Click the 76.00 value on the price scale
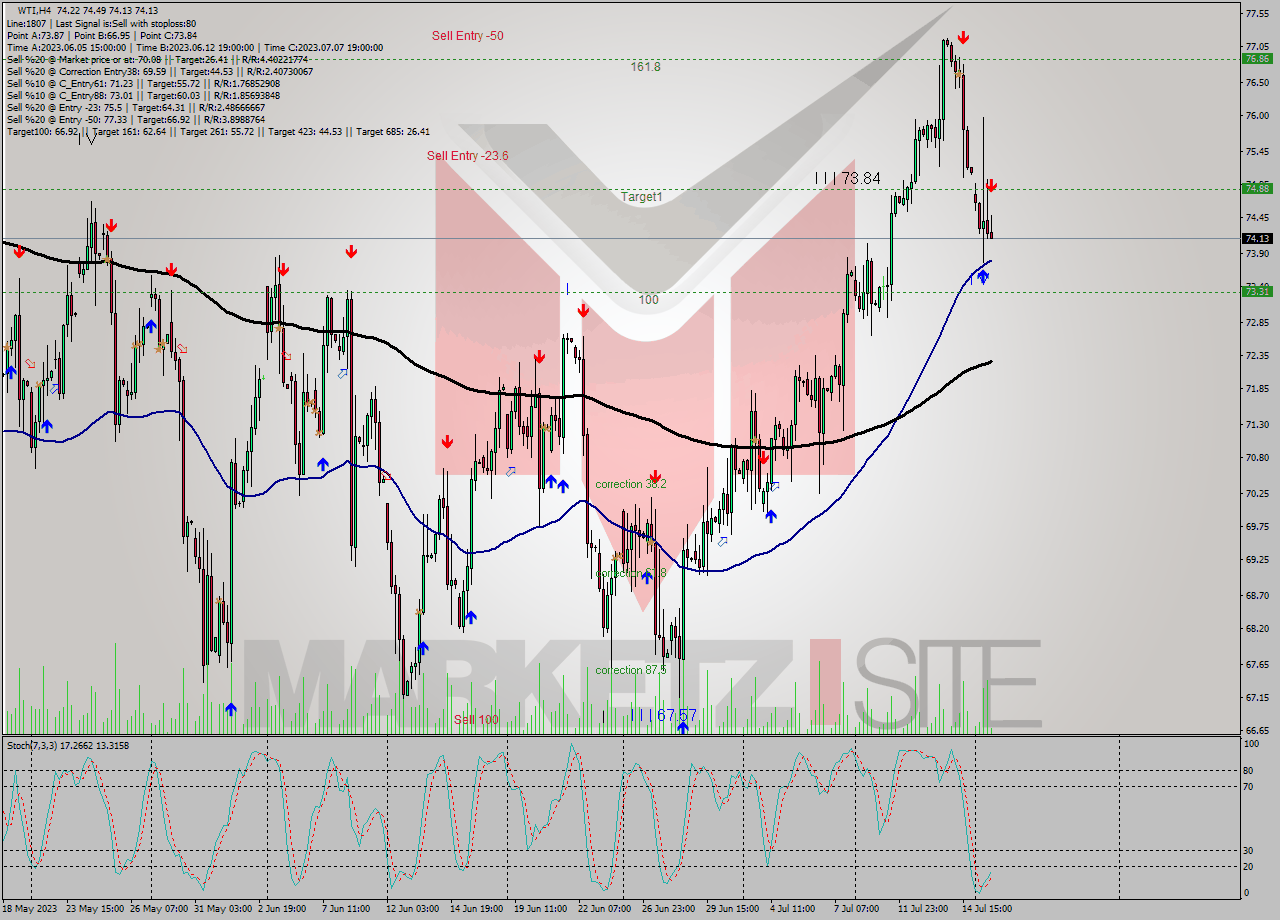This screenshot has width=1280, height=920. tap(1256, 116)
